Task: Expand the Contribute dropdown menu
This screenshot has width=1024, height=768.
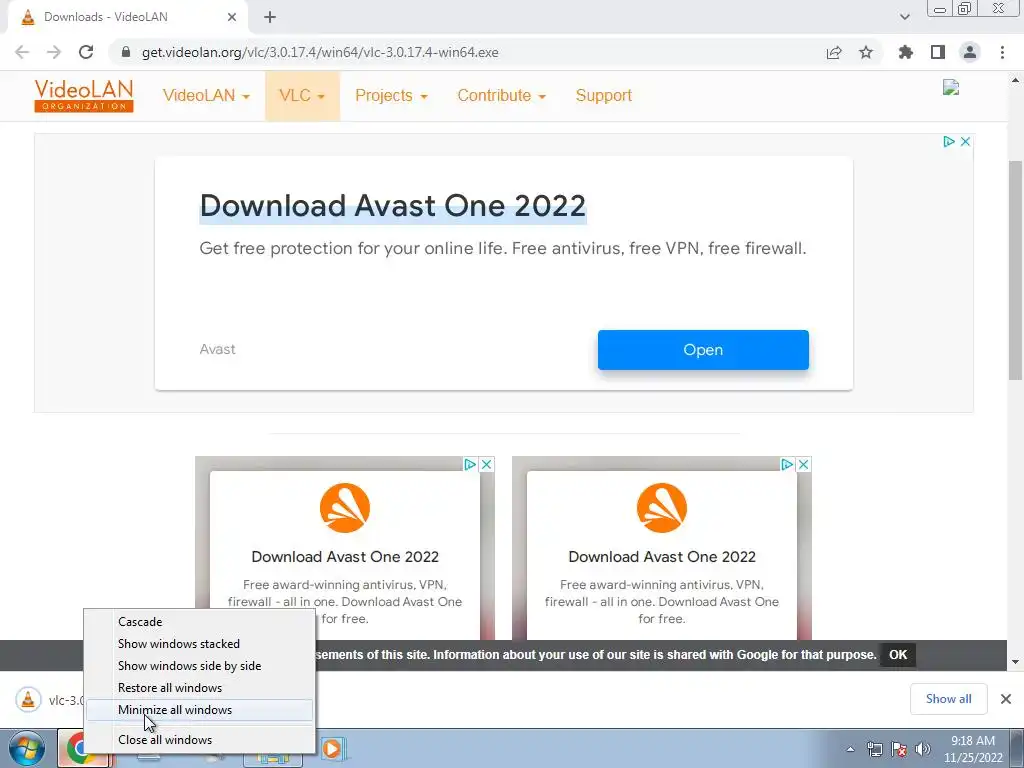Action: coord(502,95)
